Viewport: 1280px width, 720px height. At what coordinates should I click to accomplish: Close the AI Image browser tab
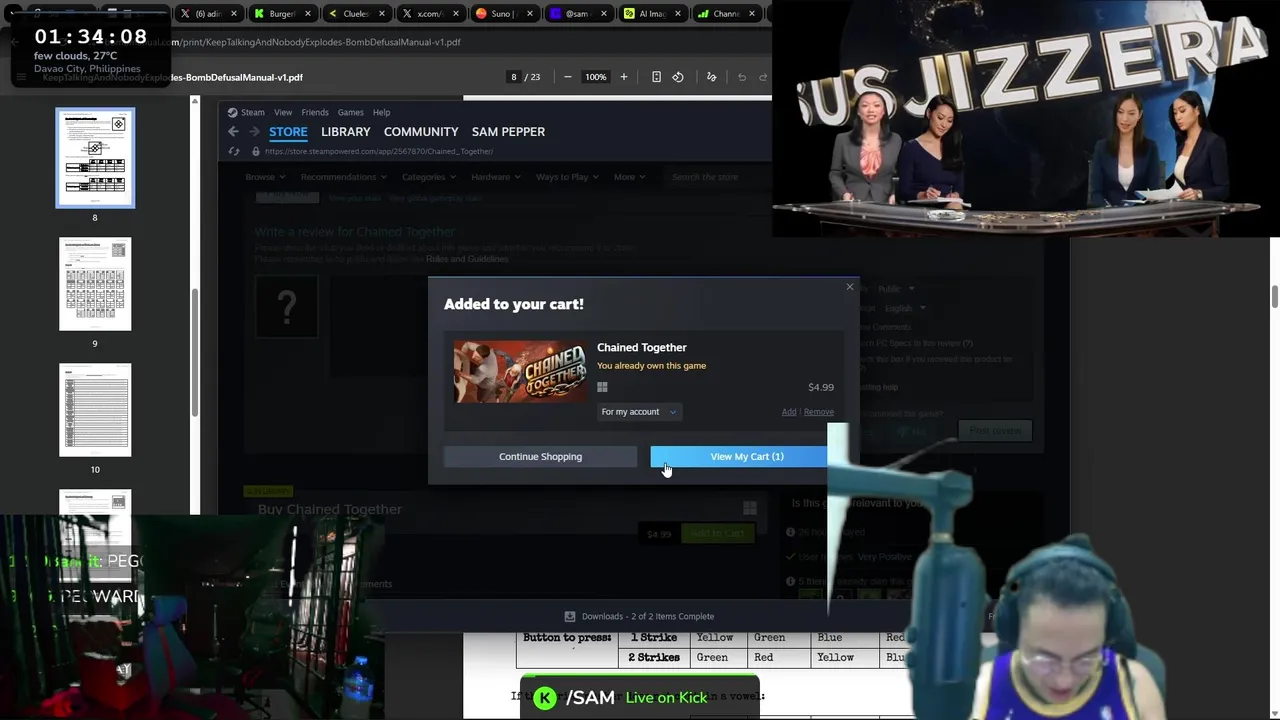click(678, 14)
